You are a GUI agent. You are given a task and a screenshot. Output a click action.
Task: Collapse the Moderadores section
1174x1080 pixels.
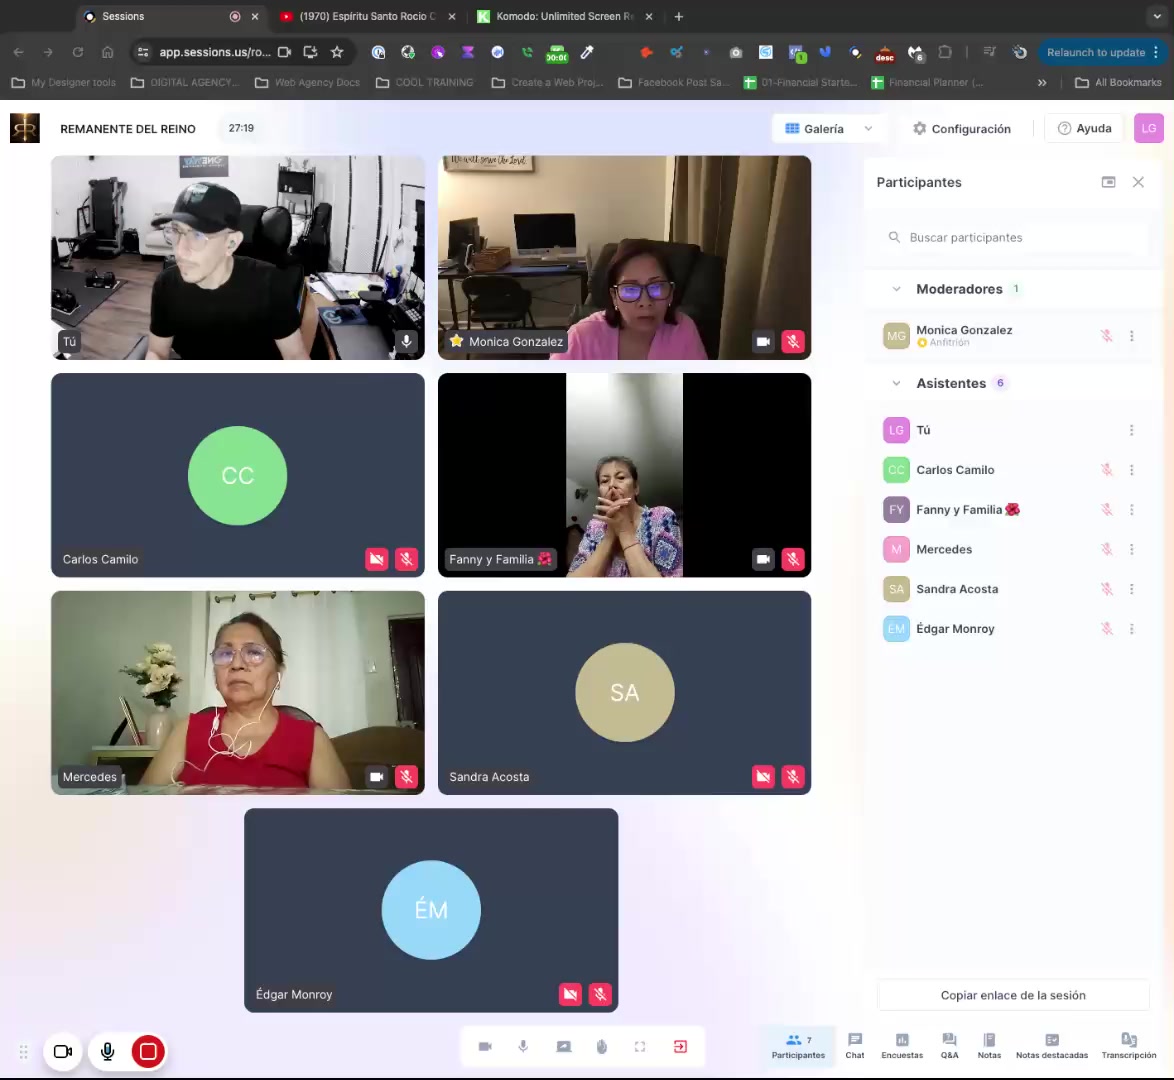tap(896, 289)
